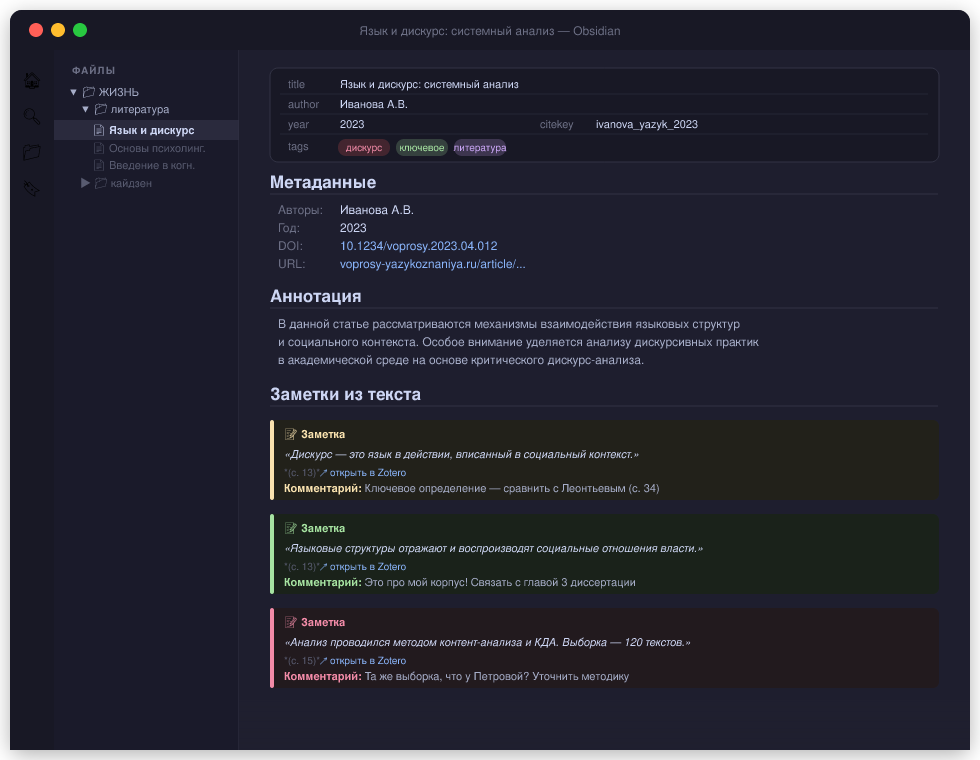Edit the citekey value ivanova_yazyk_2023

tap(646, 124)
